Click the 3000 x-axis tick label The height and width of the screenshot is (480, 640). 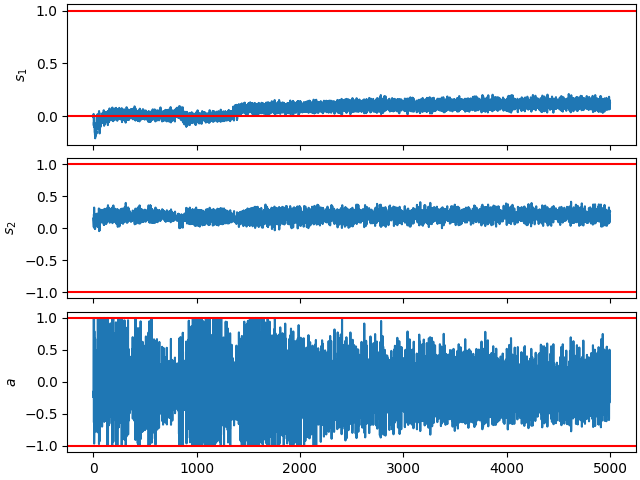[404, 468]
